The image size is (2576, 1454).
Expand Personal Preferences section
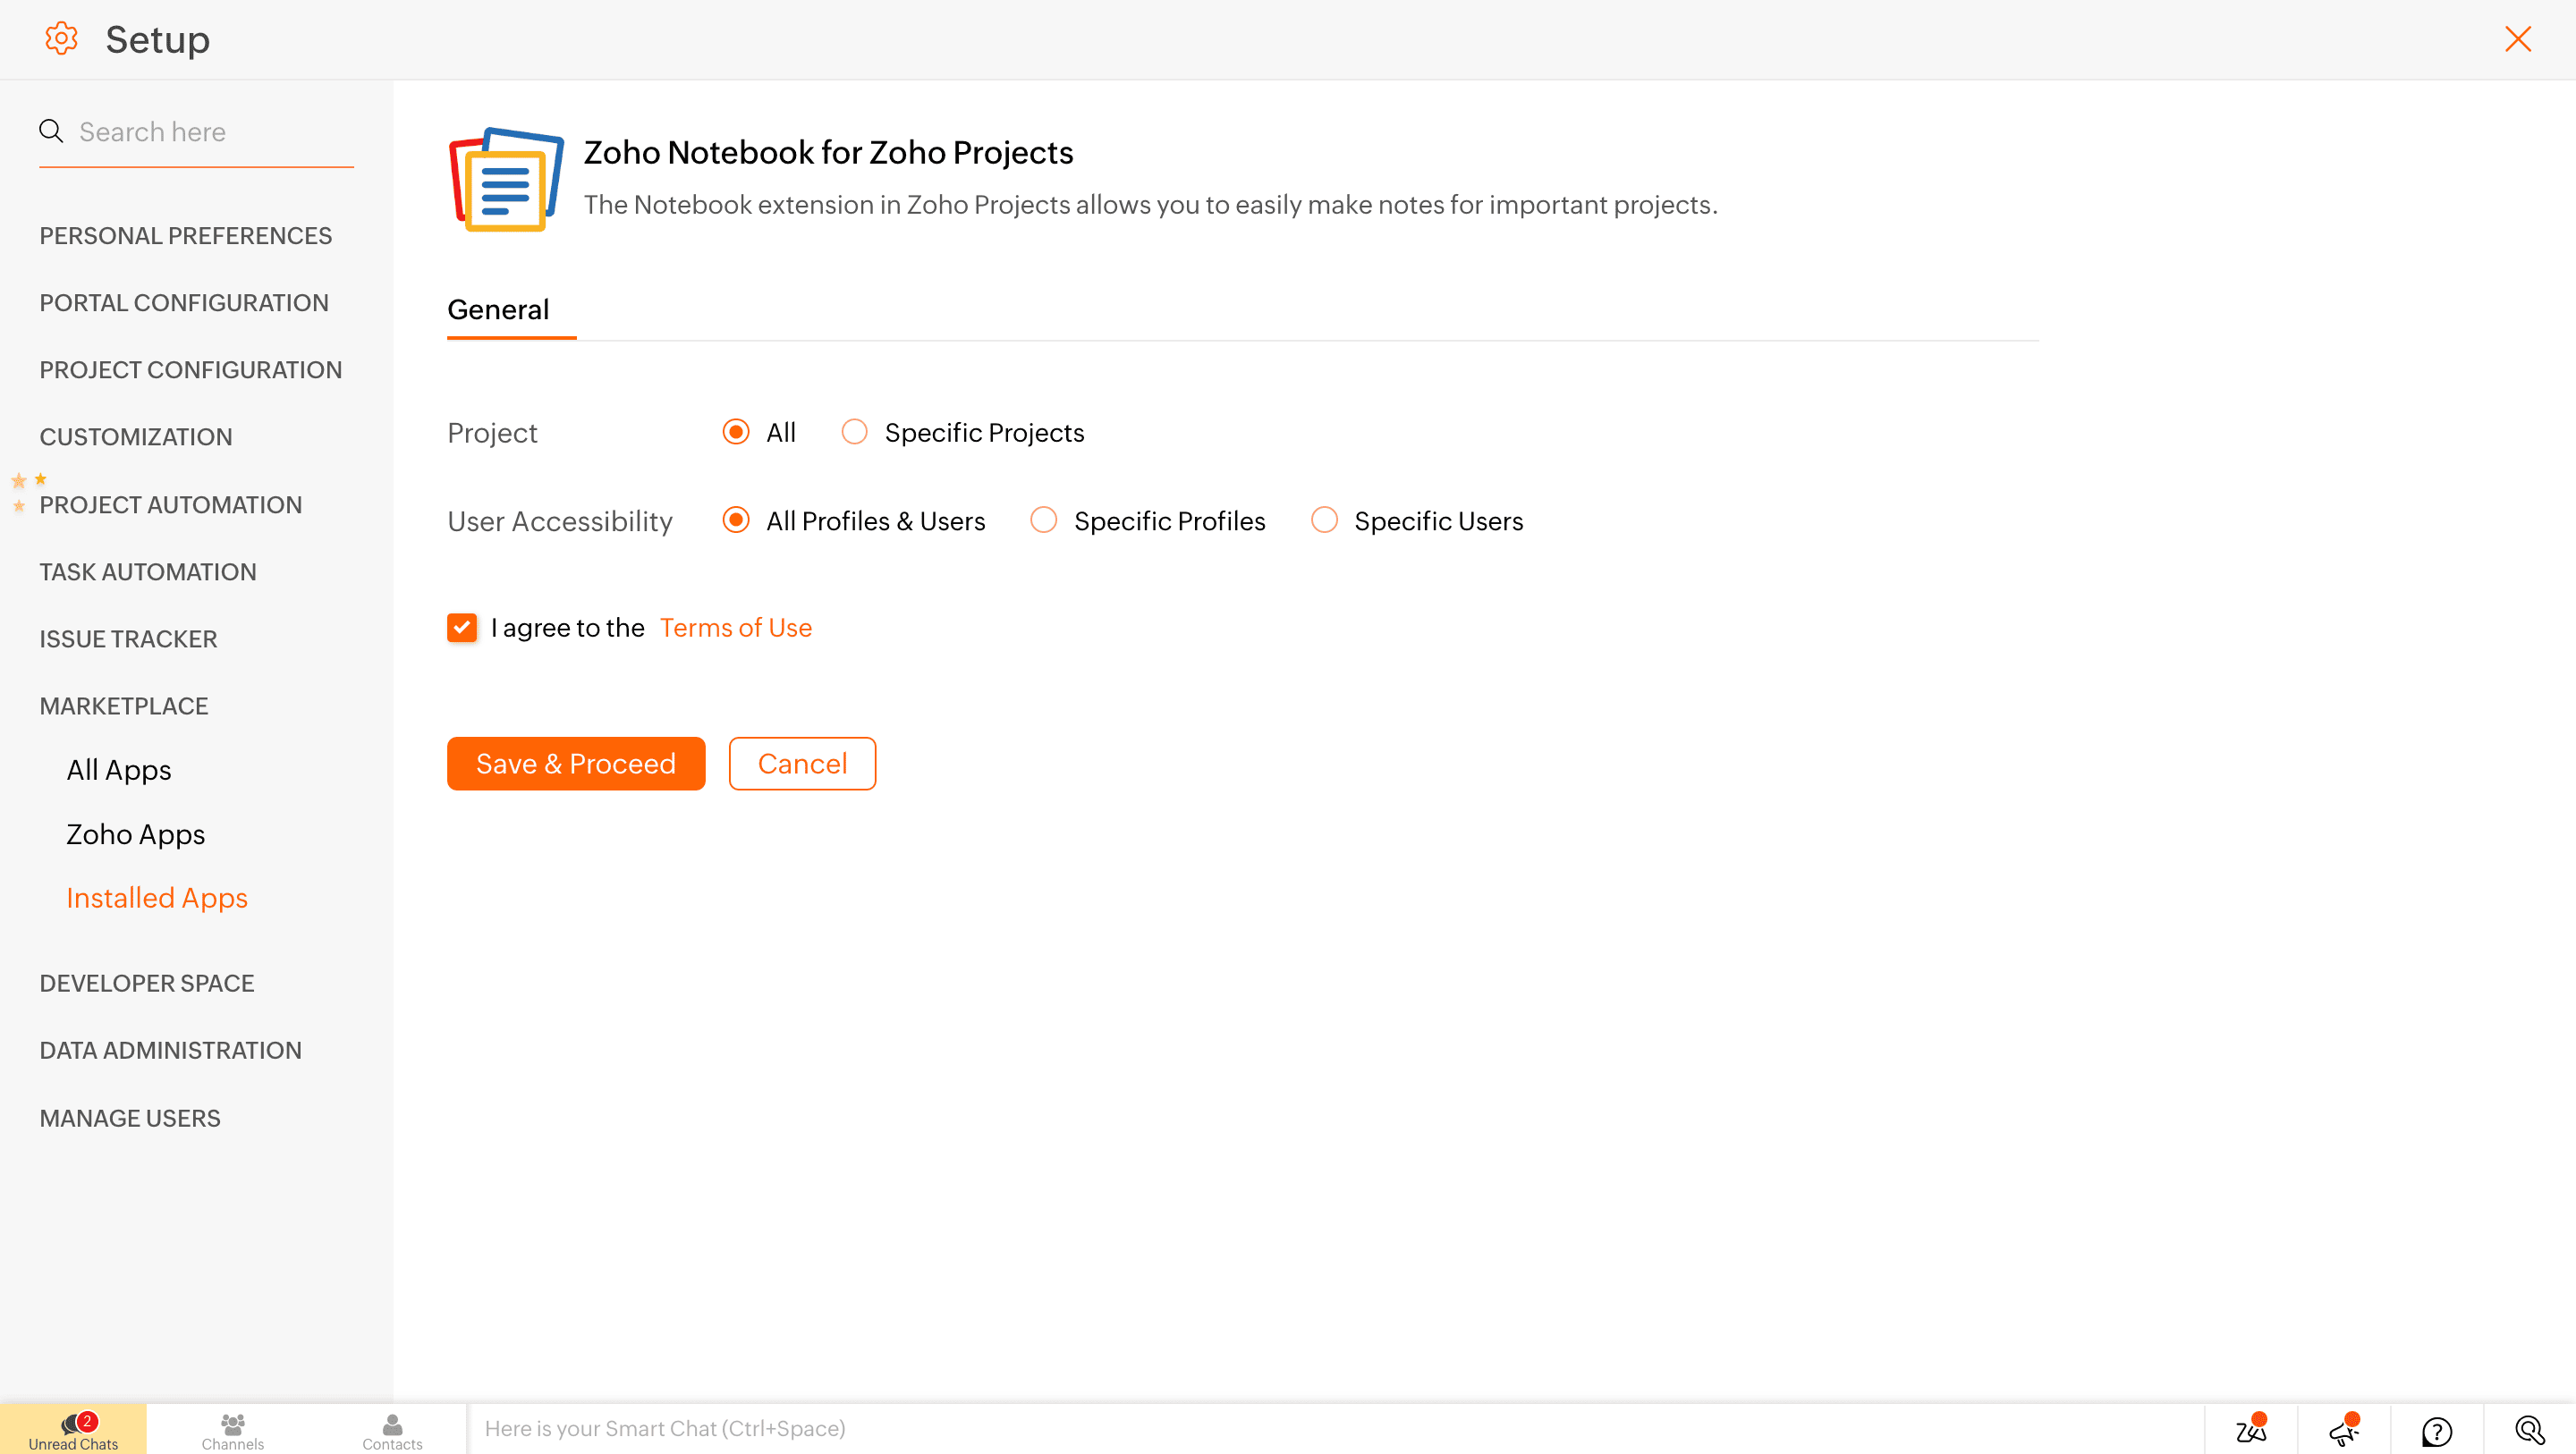pyautogui.click(x=186, y=235)
